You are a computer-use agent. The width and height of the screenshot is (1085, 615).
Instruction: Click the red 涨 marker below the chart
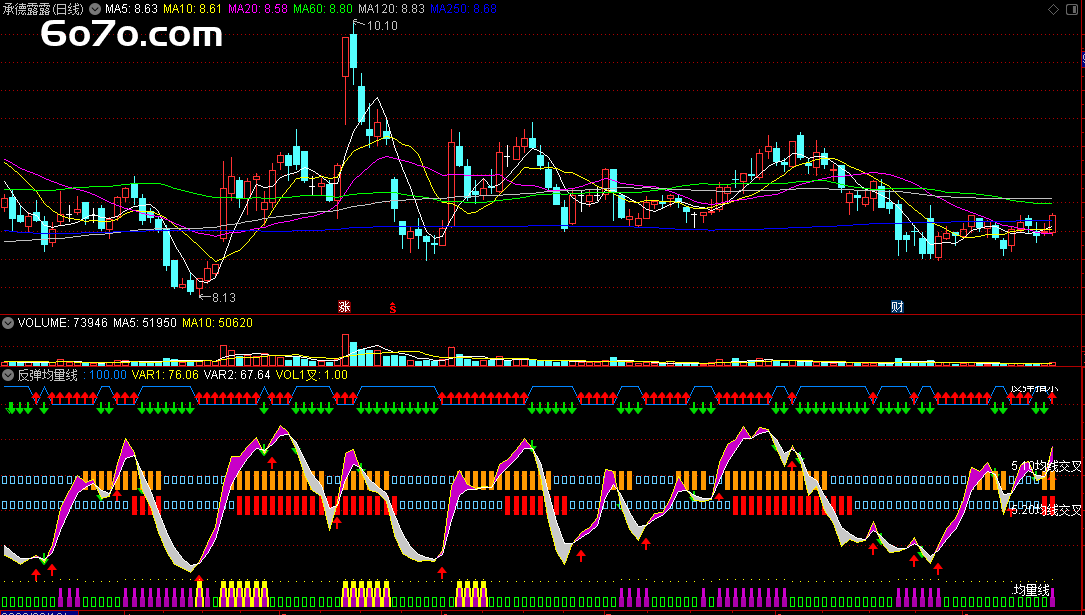point(344,306)
